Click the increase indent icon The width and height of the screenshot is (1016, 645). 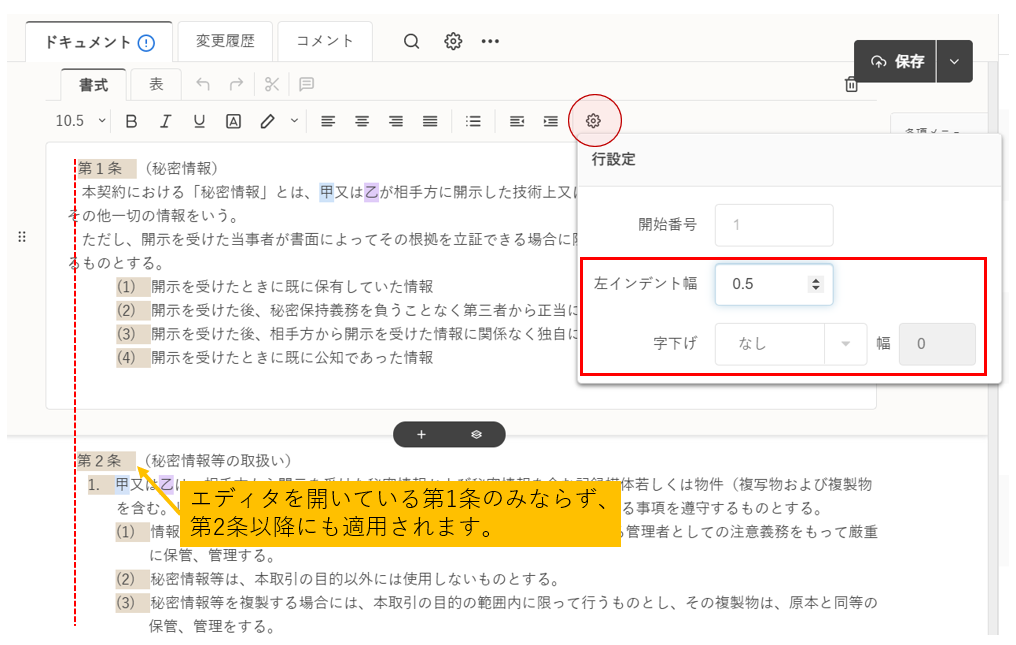click(x=550, y=121)
